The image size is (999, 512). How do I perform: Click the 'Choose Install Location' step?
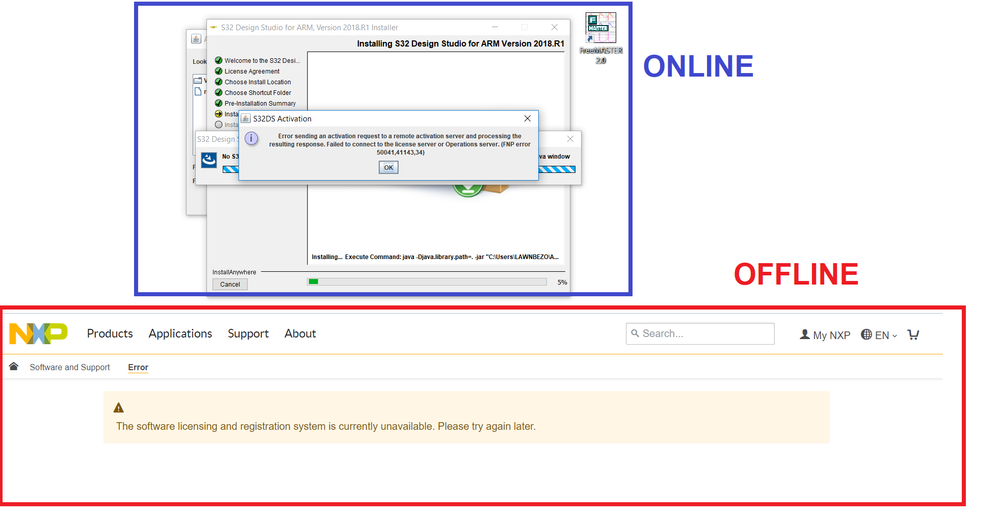pos(257,82)
